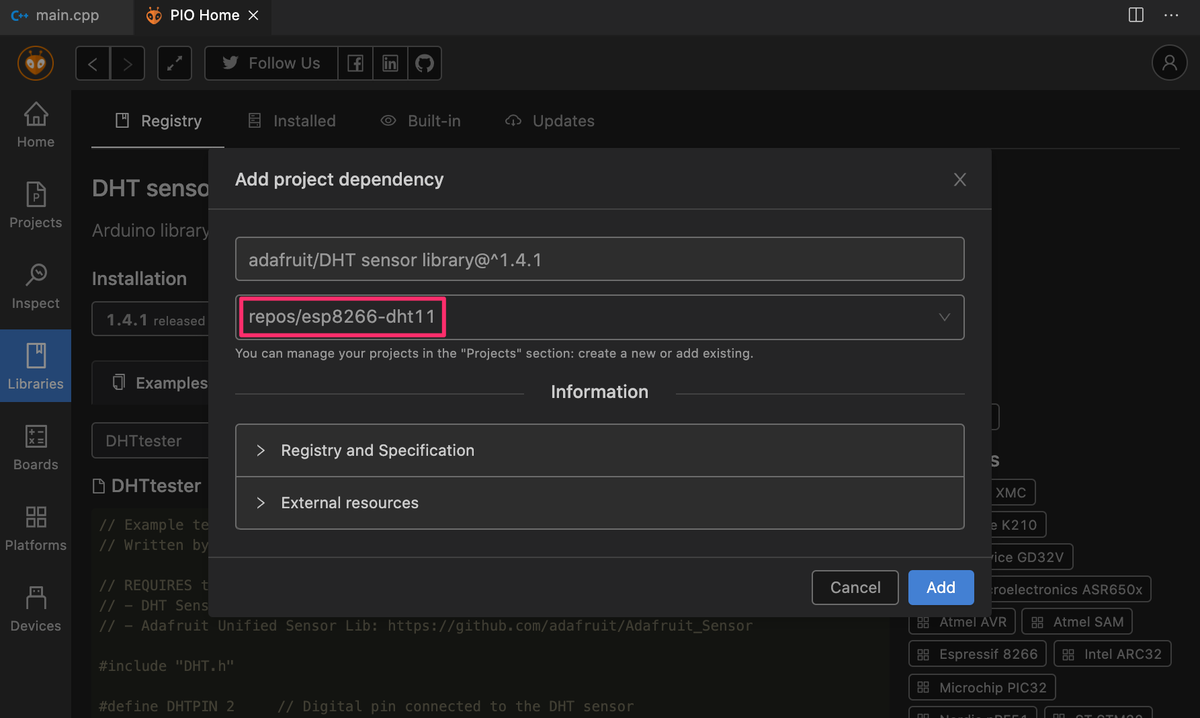The image size is (1200, 718).
Task: Open Libraries in the sidebar
Action: [x=36, y=366]
